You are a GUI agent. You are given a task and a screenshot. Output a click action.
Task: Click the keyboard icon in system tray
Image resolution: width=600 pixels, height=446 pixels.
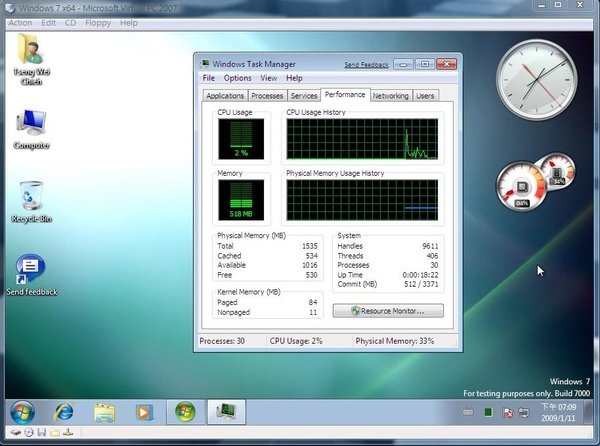[x=468, y=412]
